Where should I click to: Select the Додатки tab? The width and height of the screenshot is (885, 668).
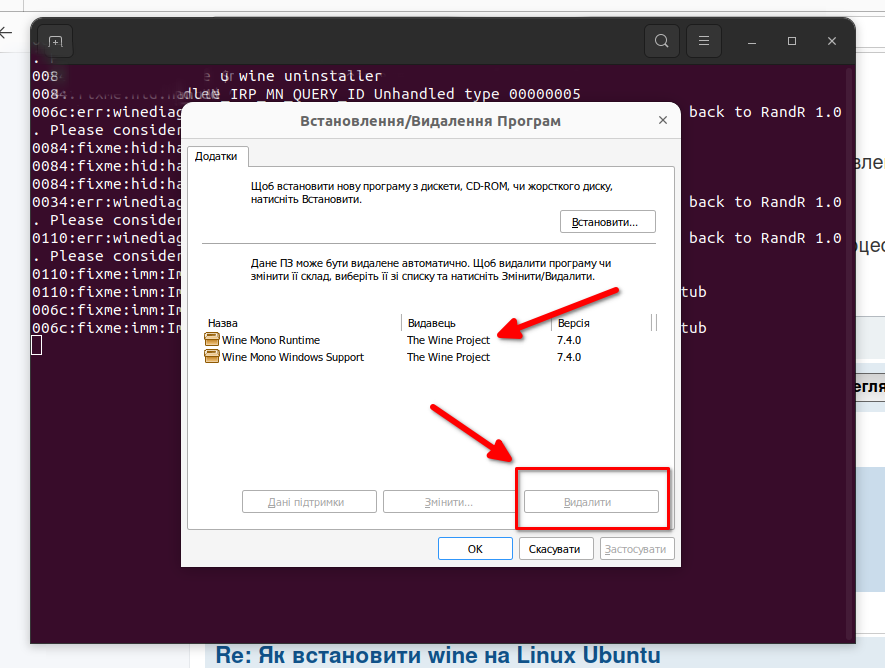point(217,156)
